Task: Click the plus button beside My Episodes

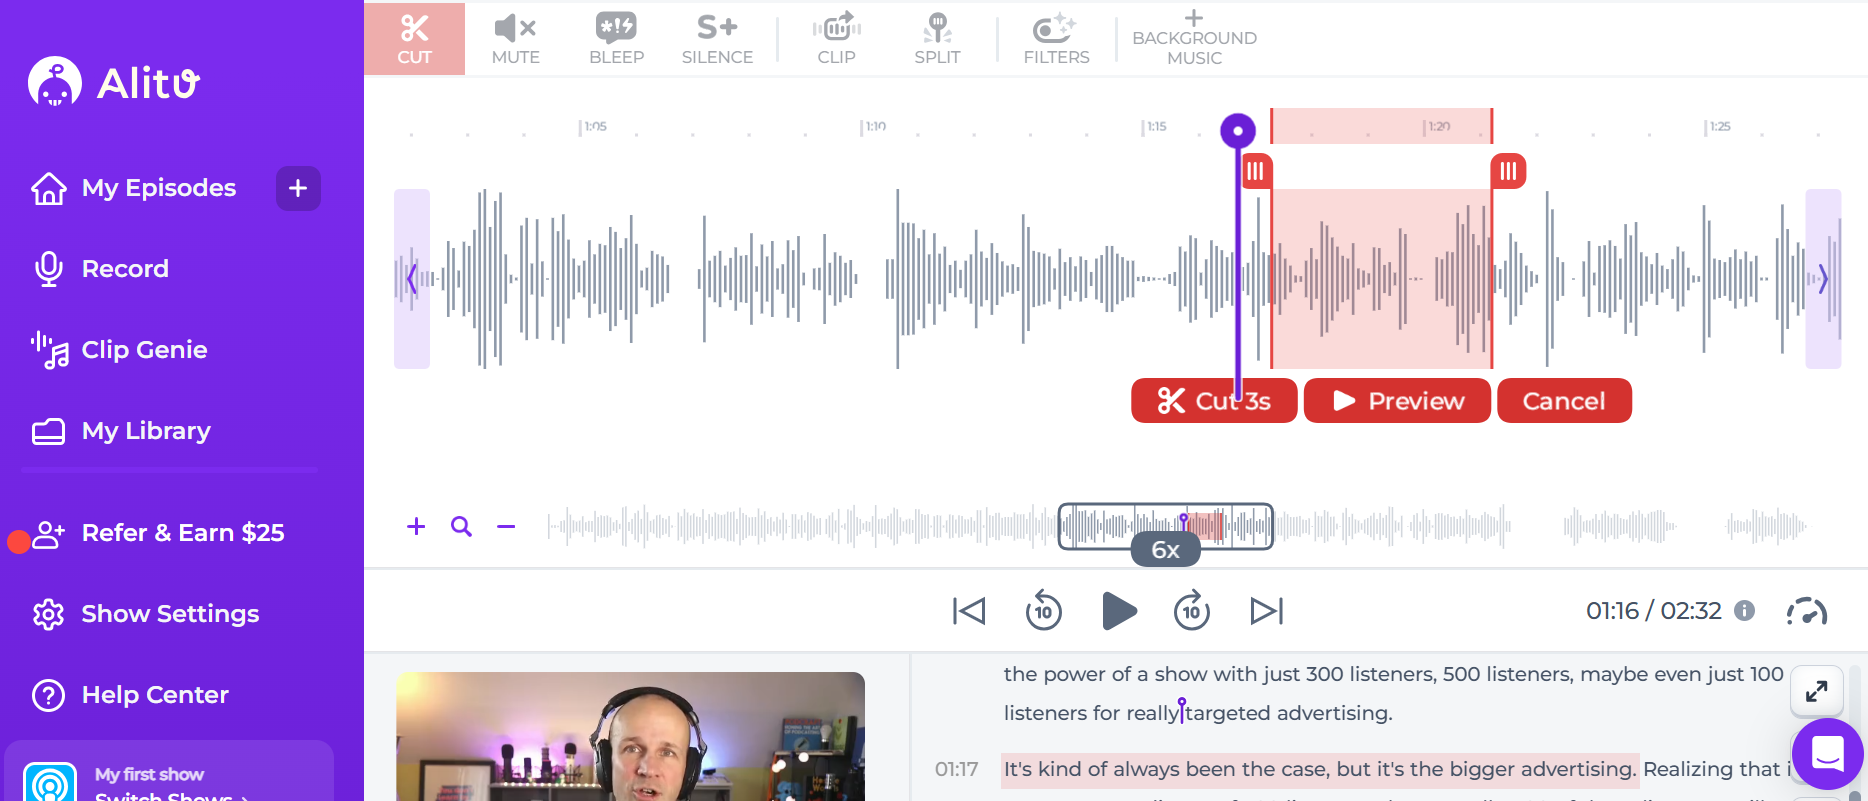Action: pyautogui.click(x=298, y=188)
